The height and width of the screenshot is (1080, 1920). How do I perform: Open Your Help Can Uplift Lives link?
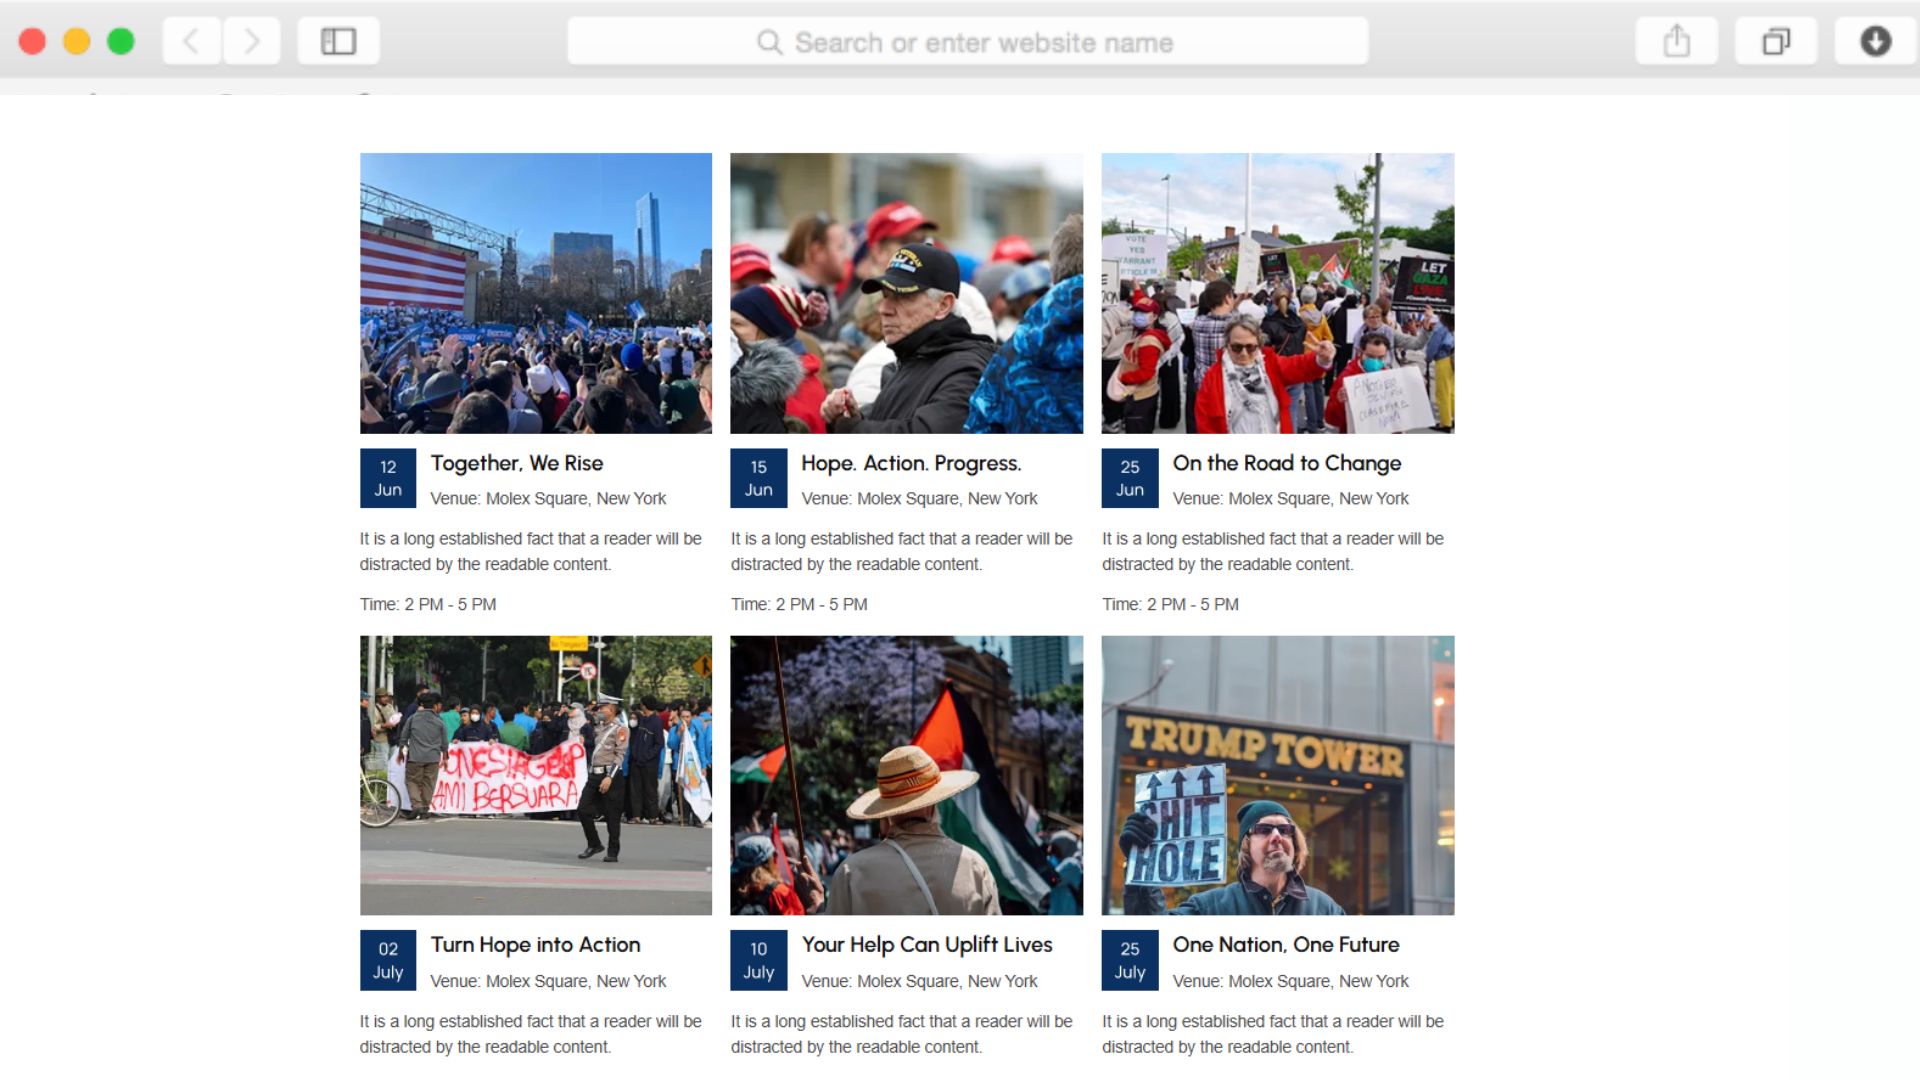coord(926,945)
